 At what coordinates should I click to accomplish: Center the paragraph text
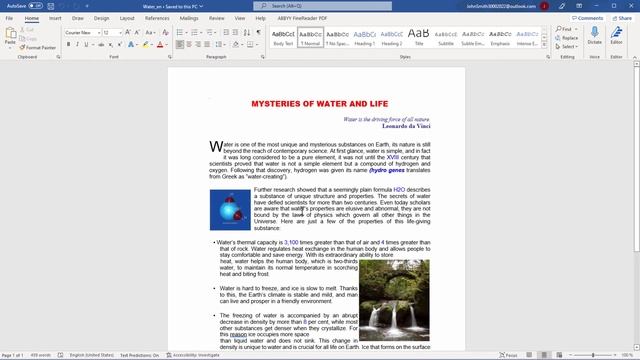click(x=189, y=44)
